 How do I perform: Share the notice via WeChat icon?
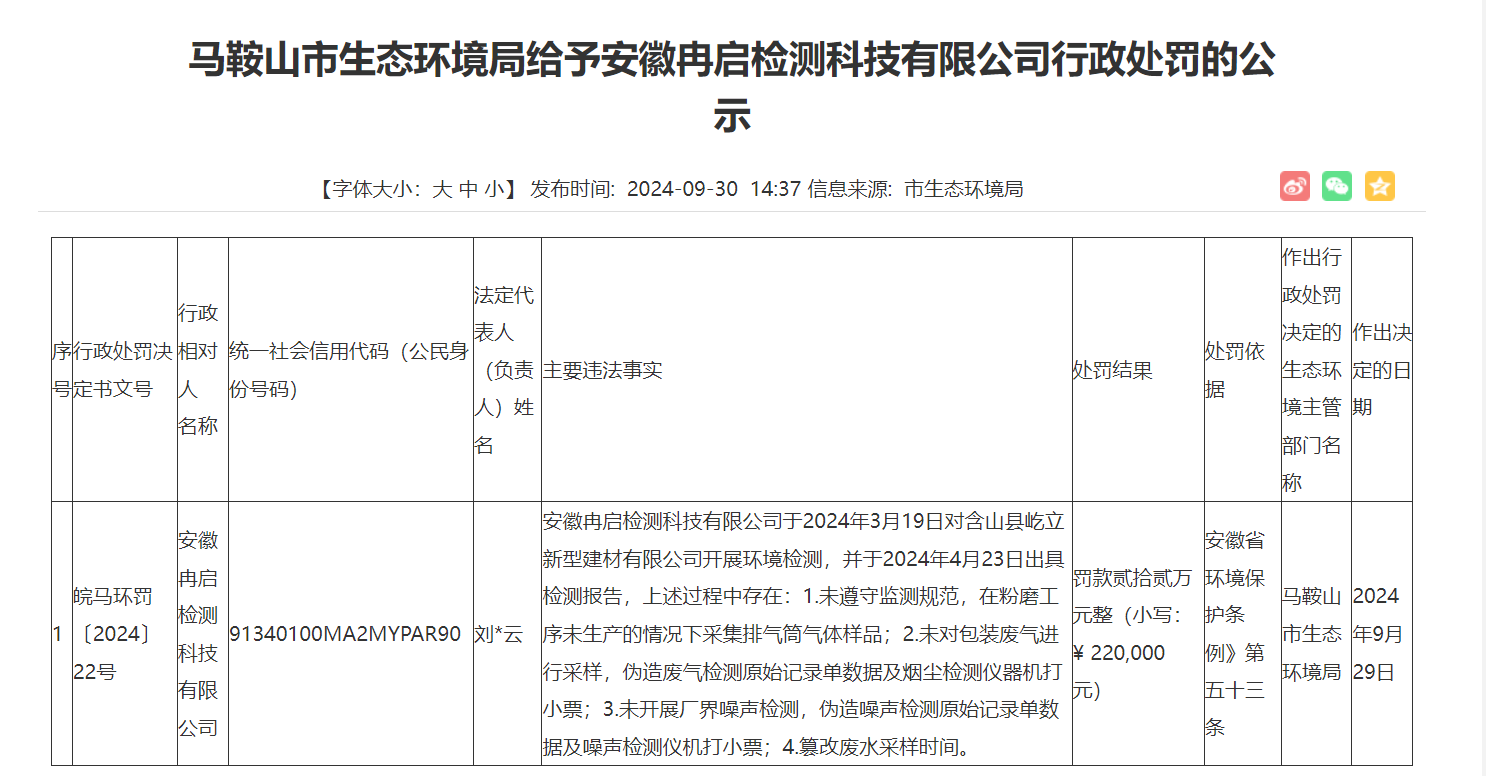(1337, 186)
